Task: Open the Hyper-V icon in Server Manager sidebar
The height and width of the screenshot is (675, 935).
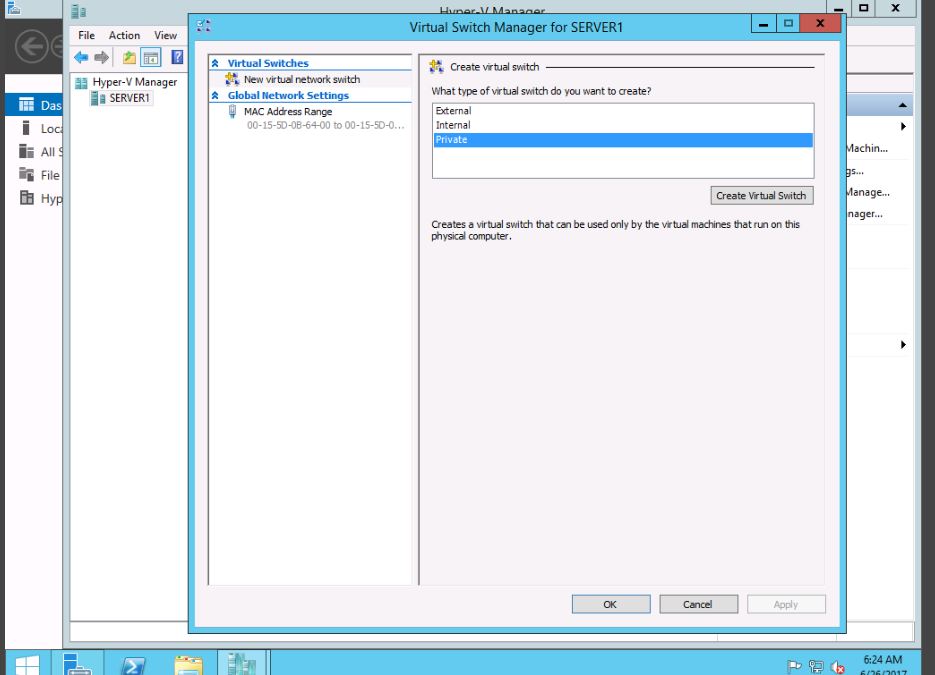Action: click(26, 197)
